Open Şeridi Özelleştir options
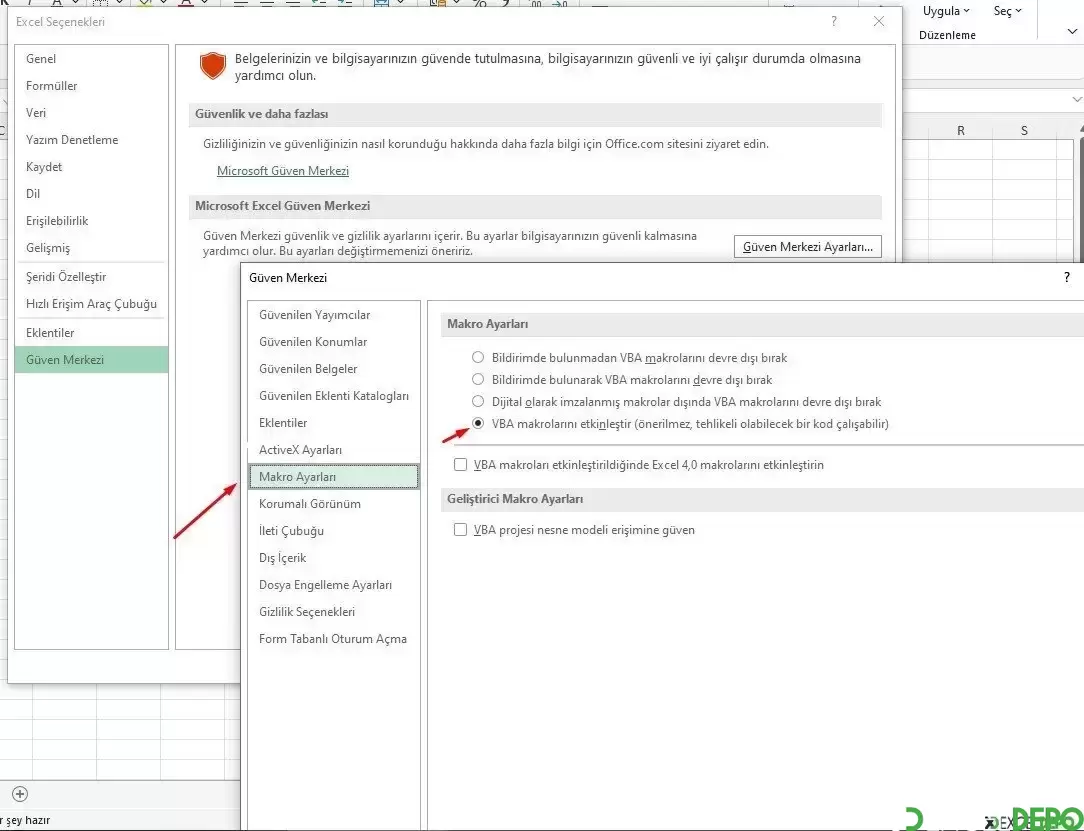 pyautogui.click(x=91, y=277)
